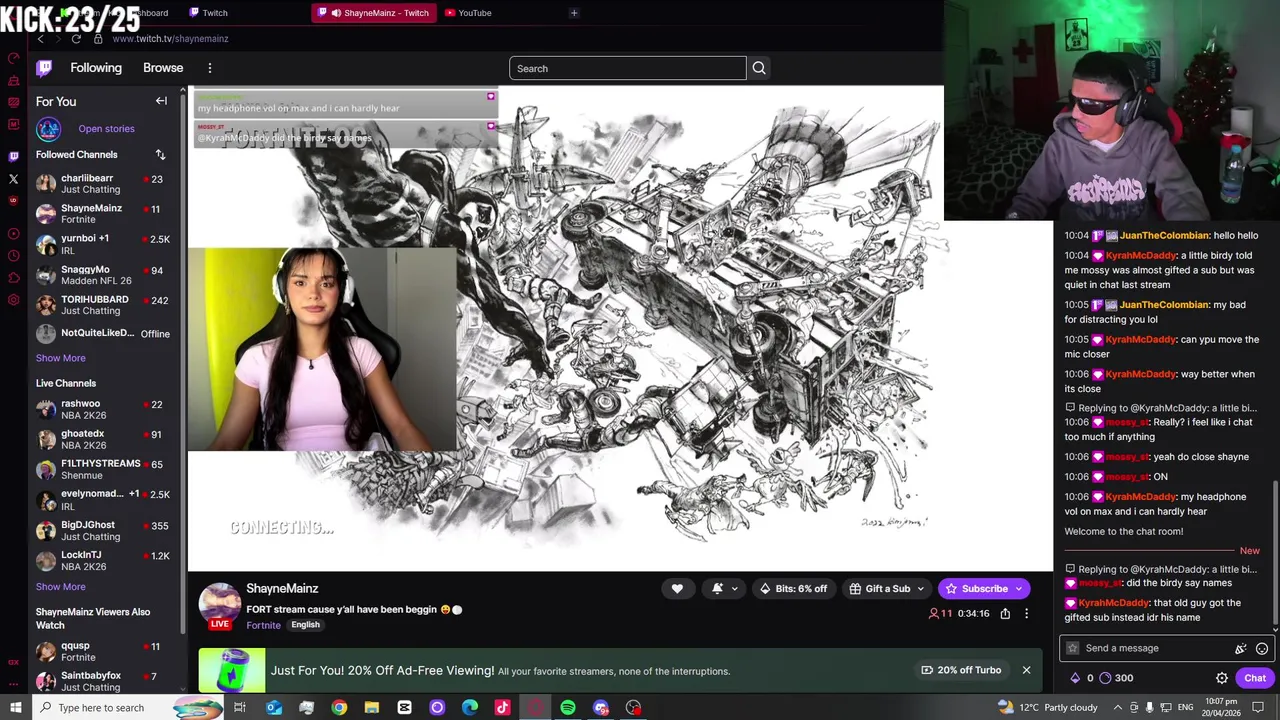
Task: Show more live channels
Action: point(61,587)
